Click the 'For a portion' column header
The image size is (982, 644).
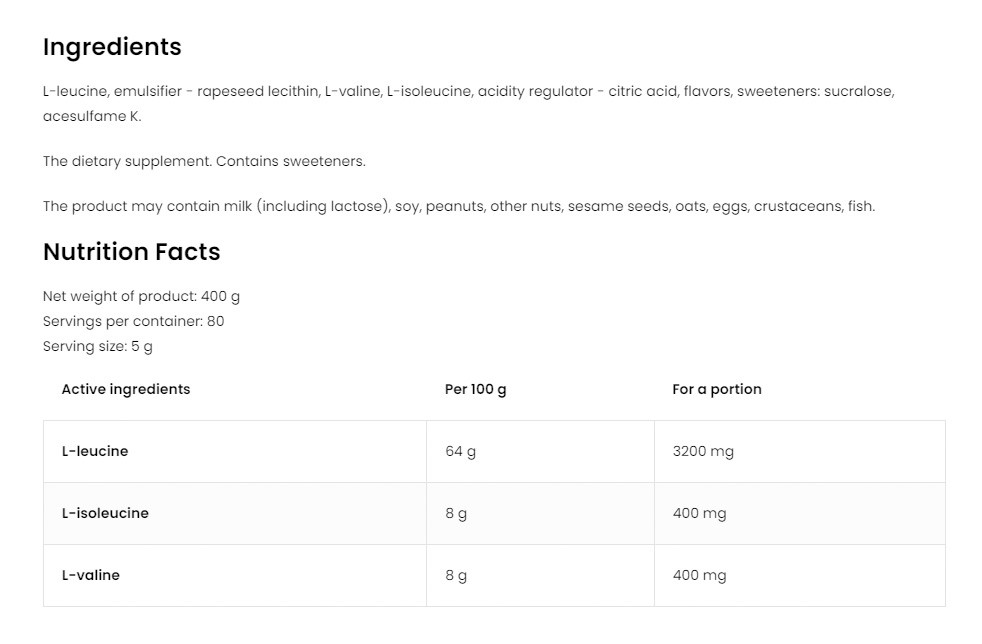(716, 389)
